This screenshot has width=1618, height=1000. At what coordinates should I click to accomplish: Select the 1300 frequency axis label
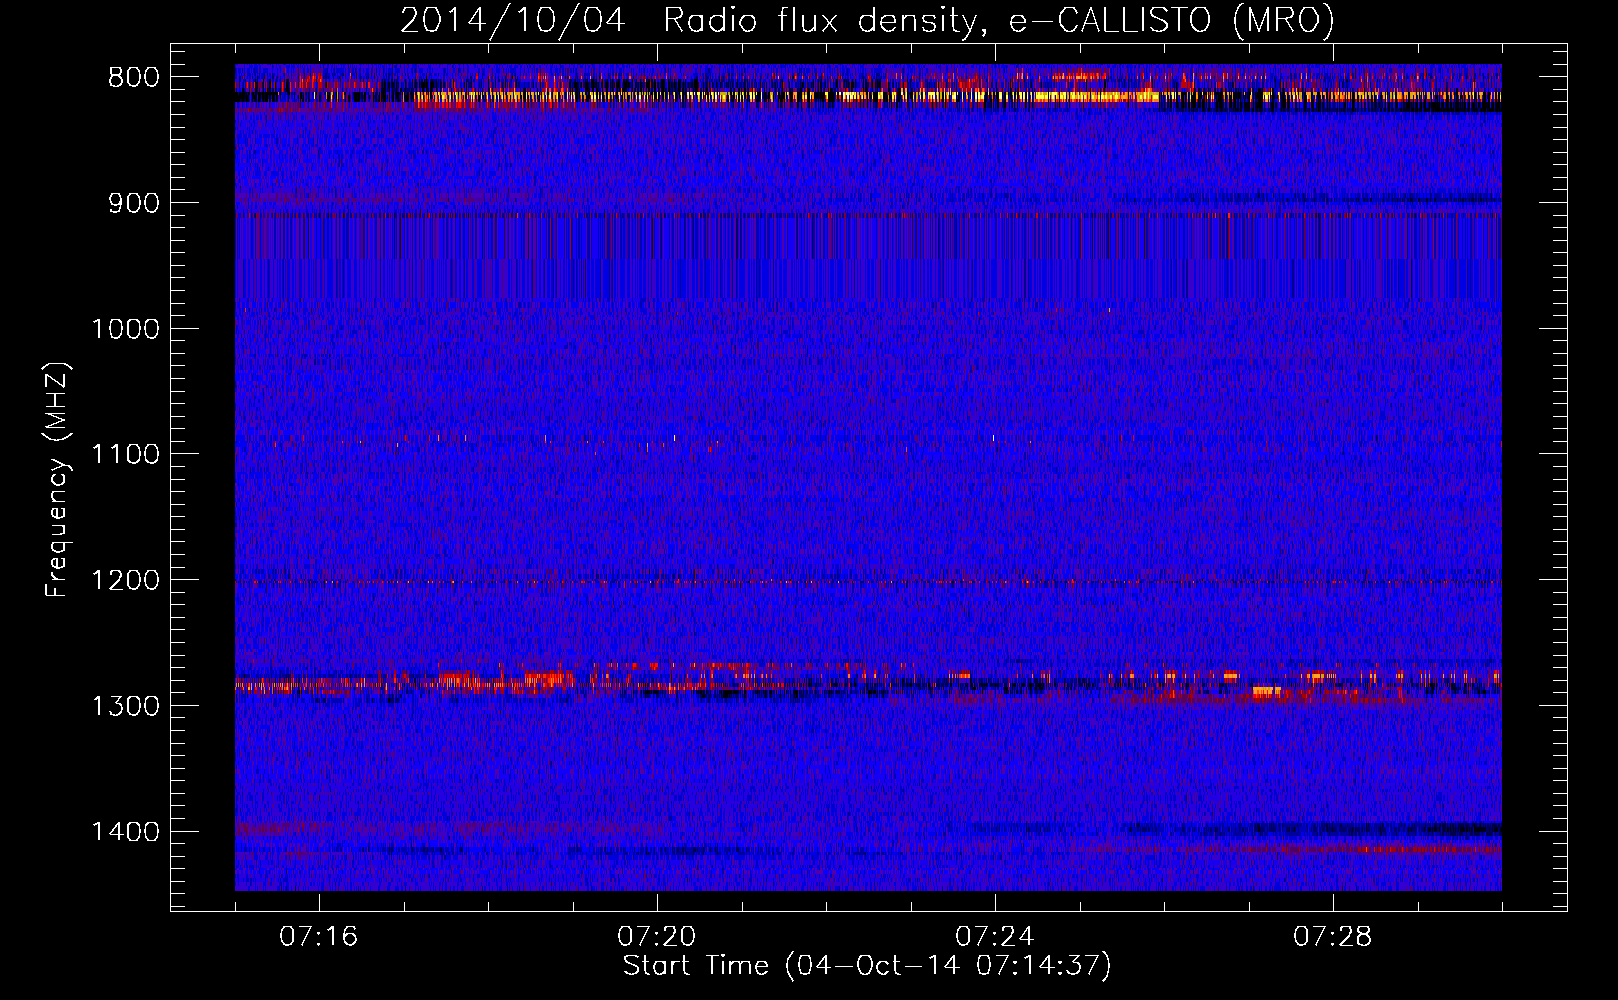(x=125, y=706)
